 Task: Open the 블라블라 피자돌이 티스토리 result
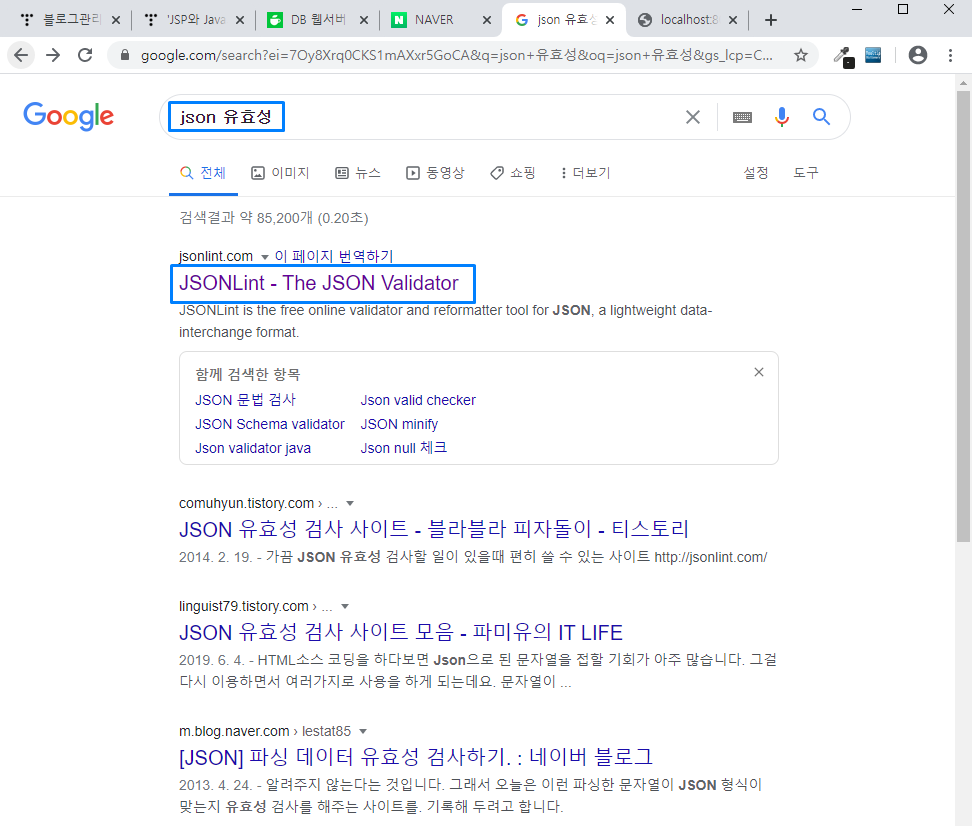434,529
